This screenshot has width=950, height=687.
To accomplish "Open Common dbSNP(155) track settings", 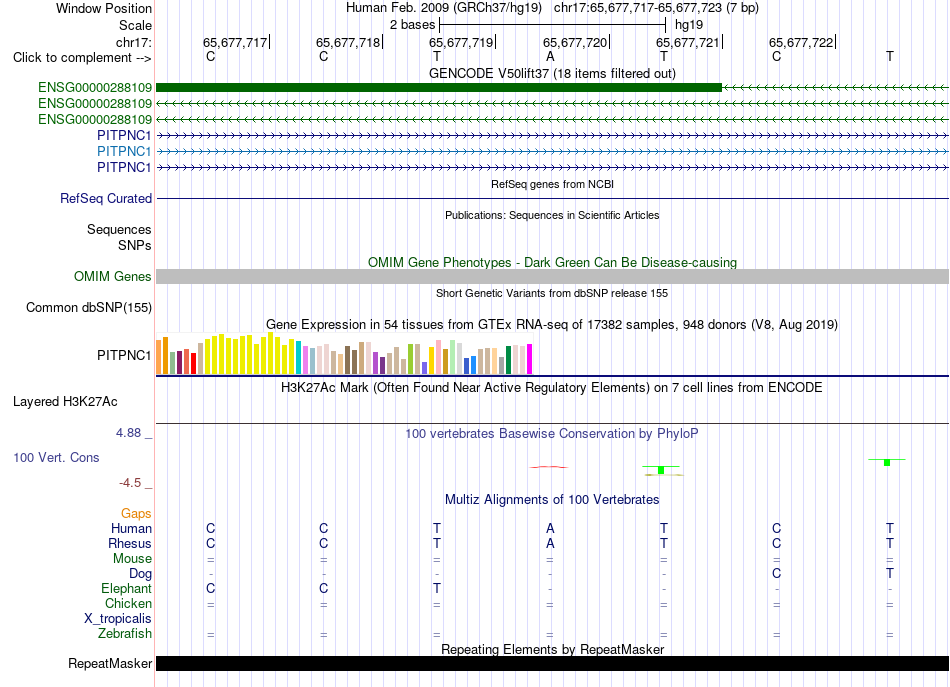I will (89, 307).
